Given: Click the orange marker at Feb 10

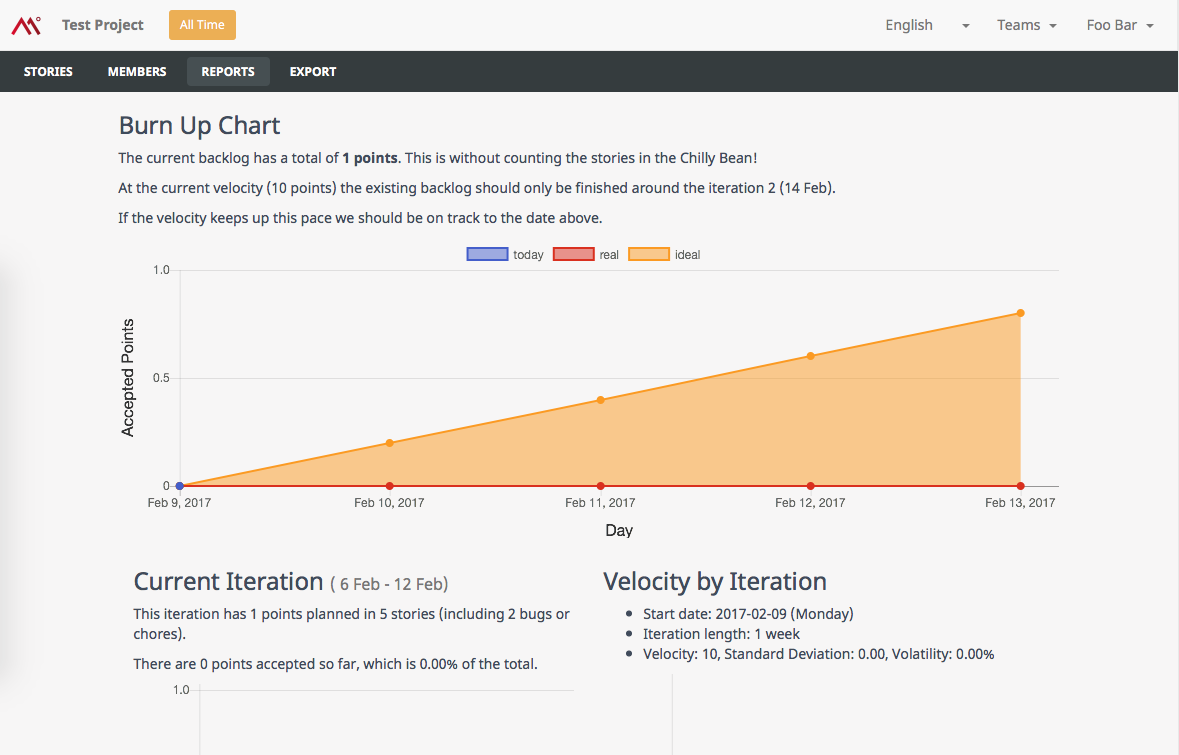Looking at the screenshot, I should 389,441.
